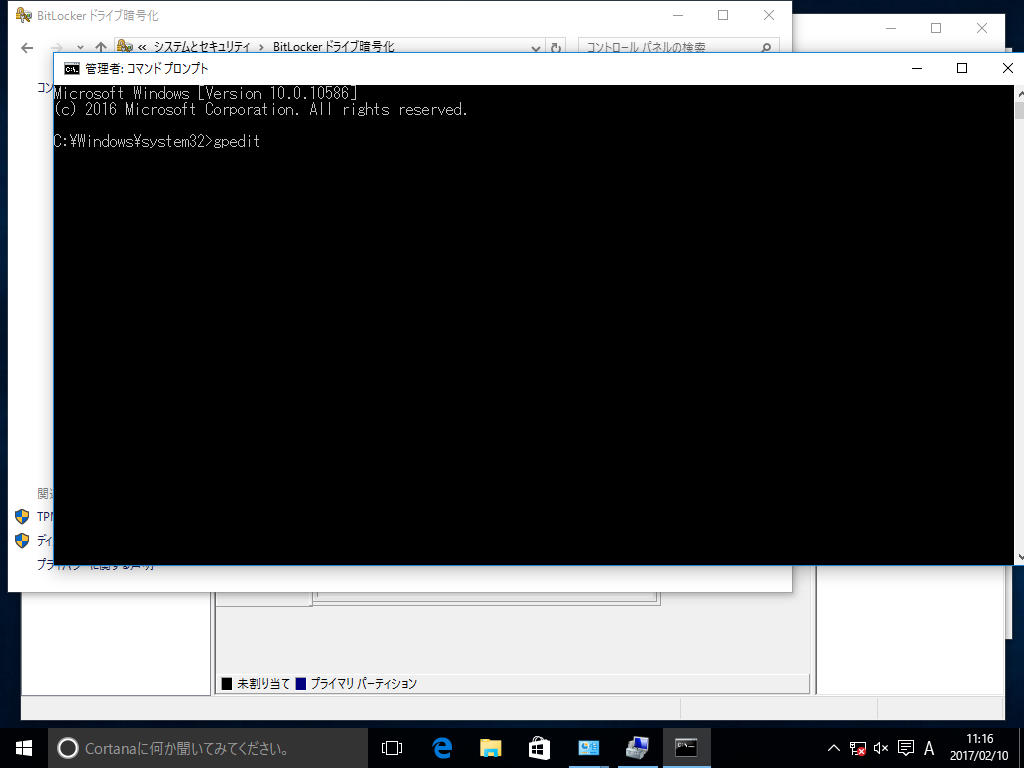Click the typed gpedit command text

(237, 141)
